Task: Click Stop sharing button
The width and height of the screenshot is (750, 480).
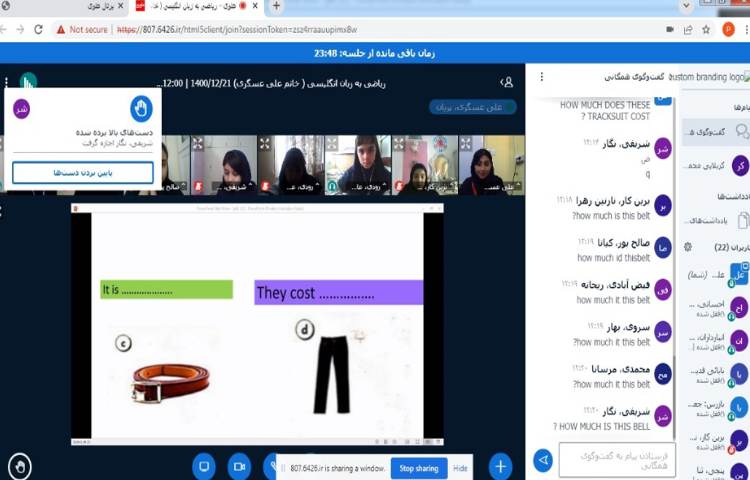Action: (419, 469)
